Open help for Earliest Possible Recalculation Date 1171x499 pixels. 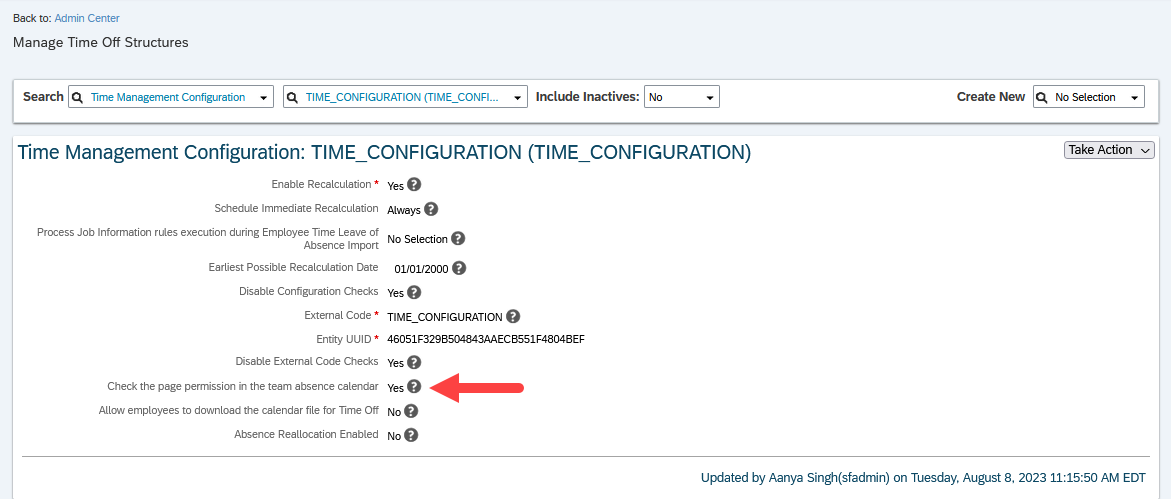[x=459, y=268]
